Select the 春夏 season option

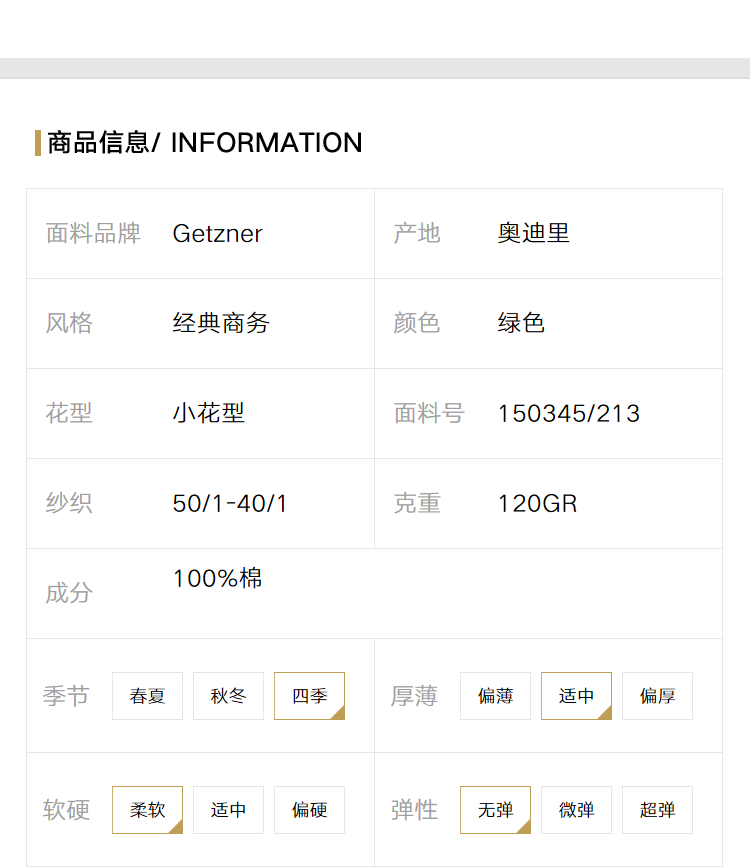pyautogui.click(x=147, y=696)
